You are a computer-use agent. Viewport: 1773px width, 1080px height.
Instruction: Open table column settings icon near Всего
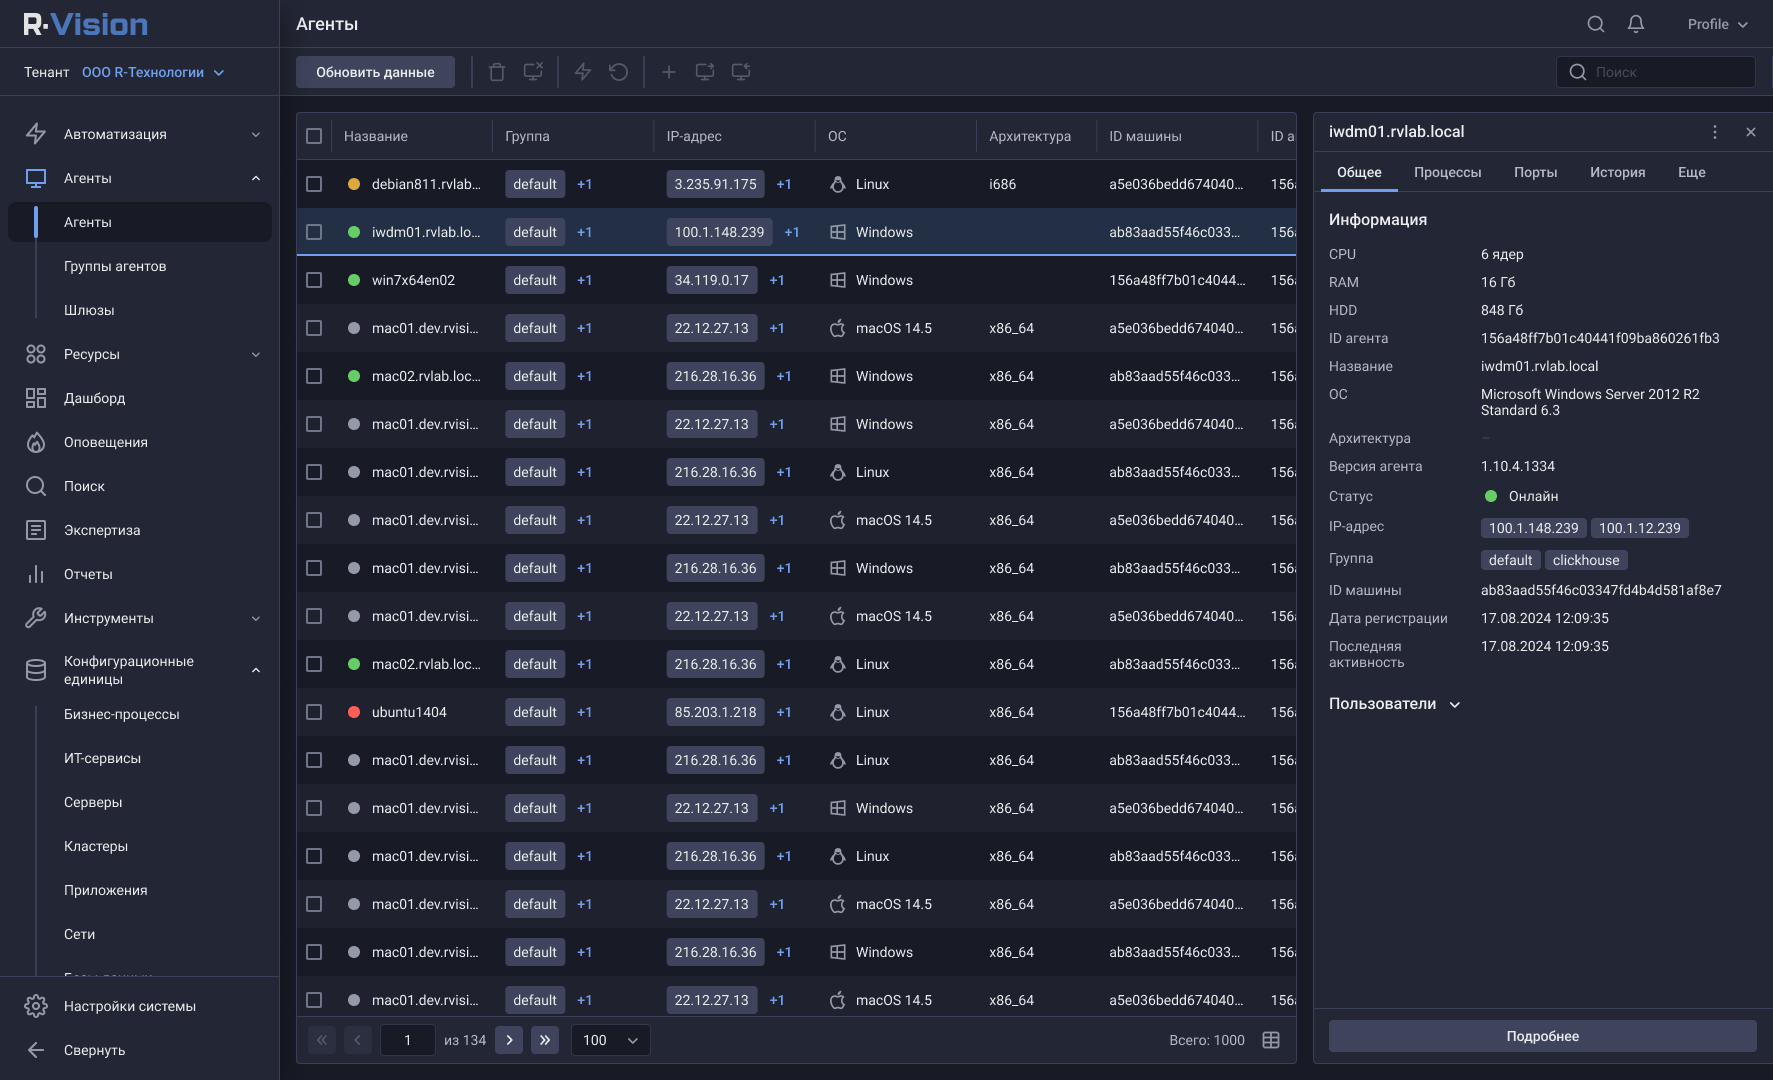coord(1271,1040)
